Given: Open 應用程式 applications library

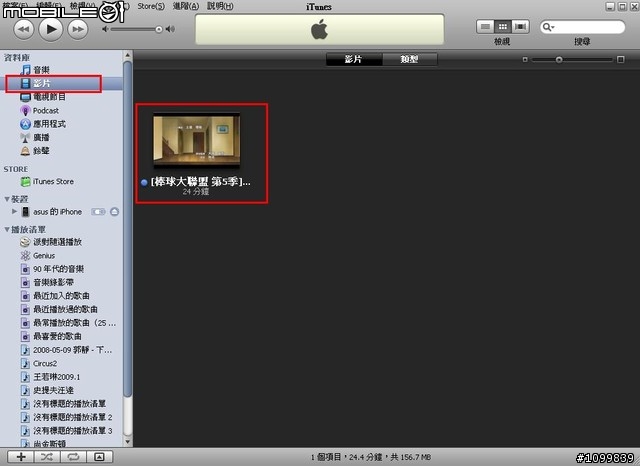Looking at the screenshot, I should [x=43, y=124].
